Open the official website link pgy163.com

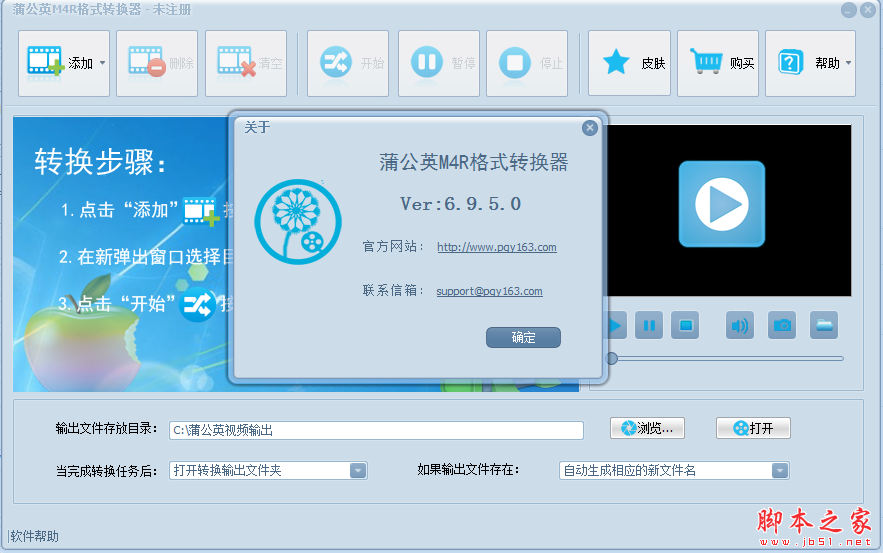(497, 247)
